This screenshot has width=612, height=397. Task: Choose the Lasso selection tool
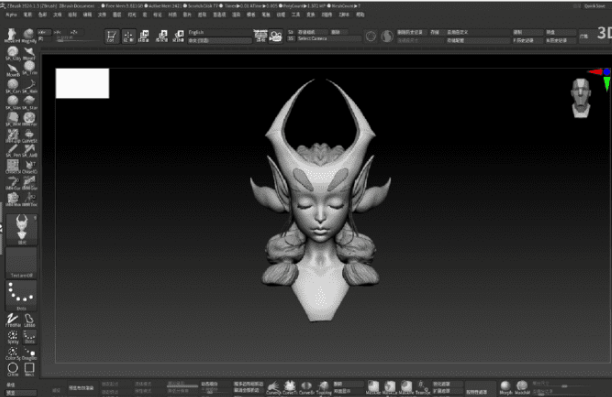tap(29, 320)
